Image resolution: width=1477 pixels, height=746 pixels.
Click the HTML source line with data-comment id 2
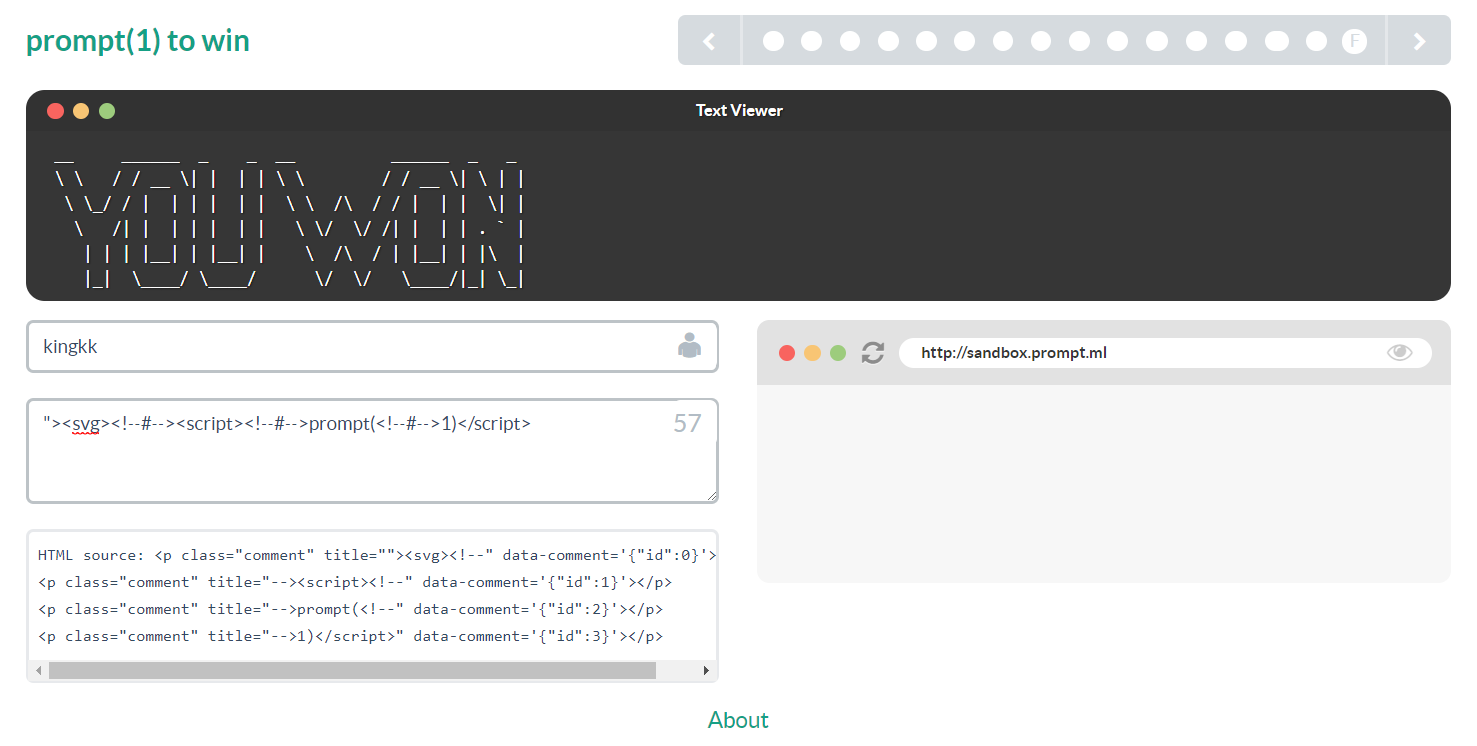(x=350, y=609)
